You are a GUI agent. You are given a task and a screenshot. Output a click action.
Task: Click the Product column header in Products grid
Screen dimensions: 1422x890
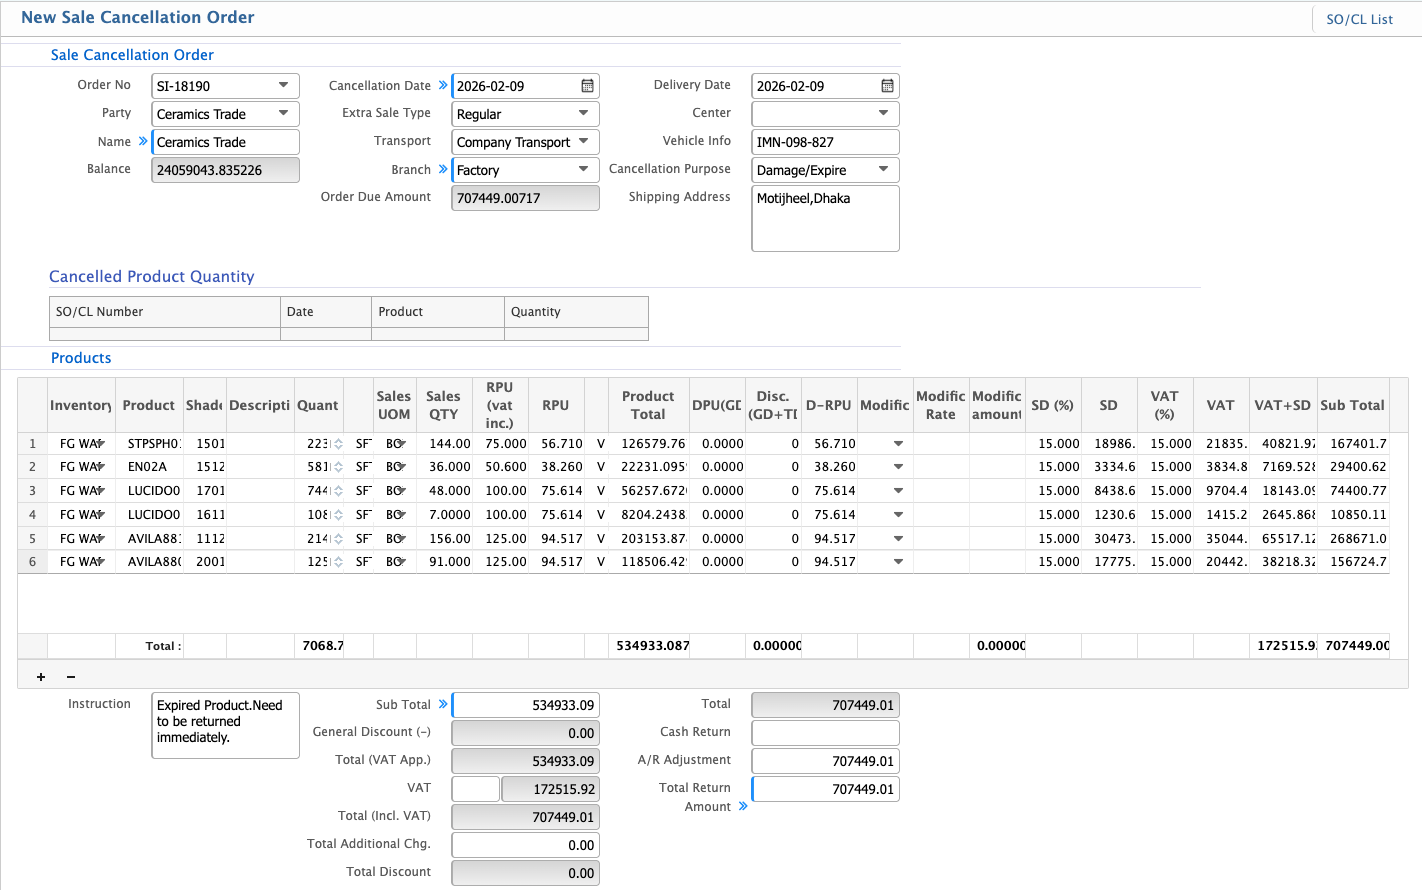pos(148,405)
